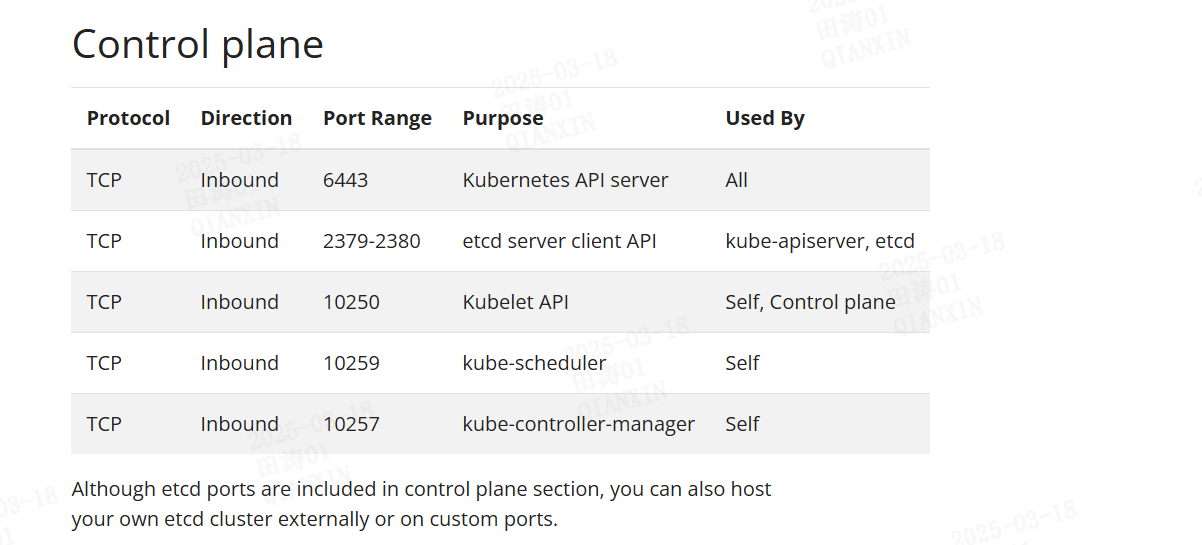The image size is (1202, 545).
Task: Select the "kube-controller-manager" purpose cell
Action: pos(578,424)
